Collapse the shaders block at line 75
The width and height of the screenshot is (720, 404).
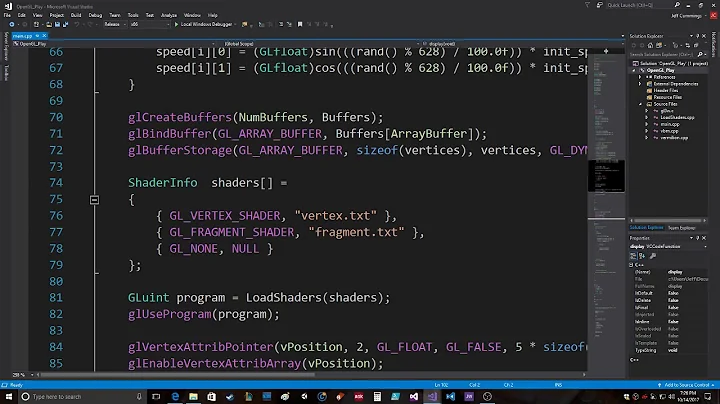coord(94,200)
